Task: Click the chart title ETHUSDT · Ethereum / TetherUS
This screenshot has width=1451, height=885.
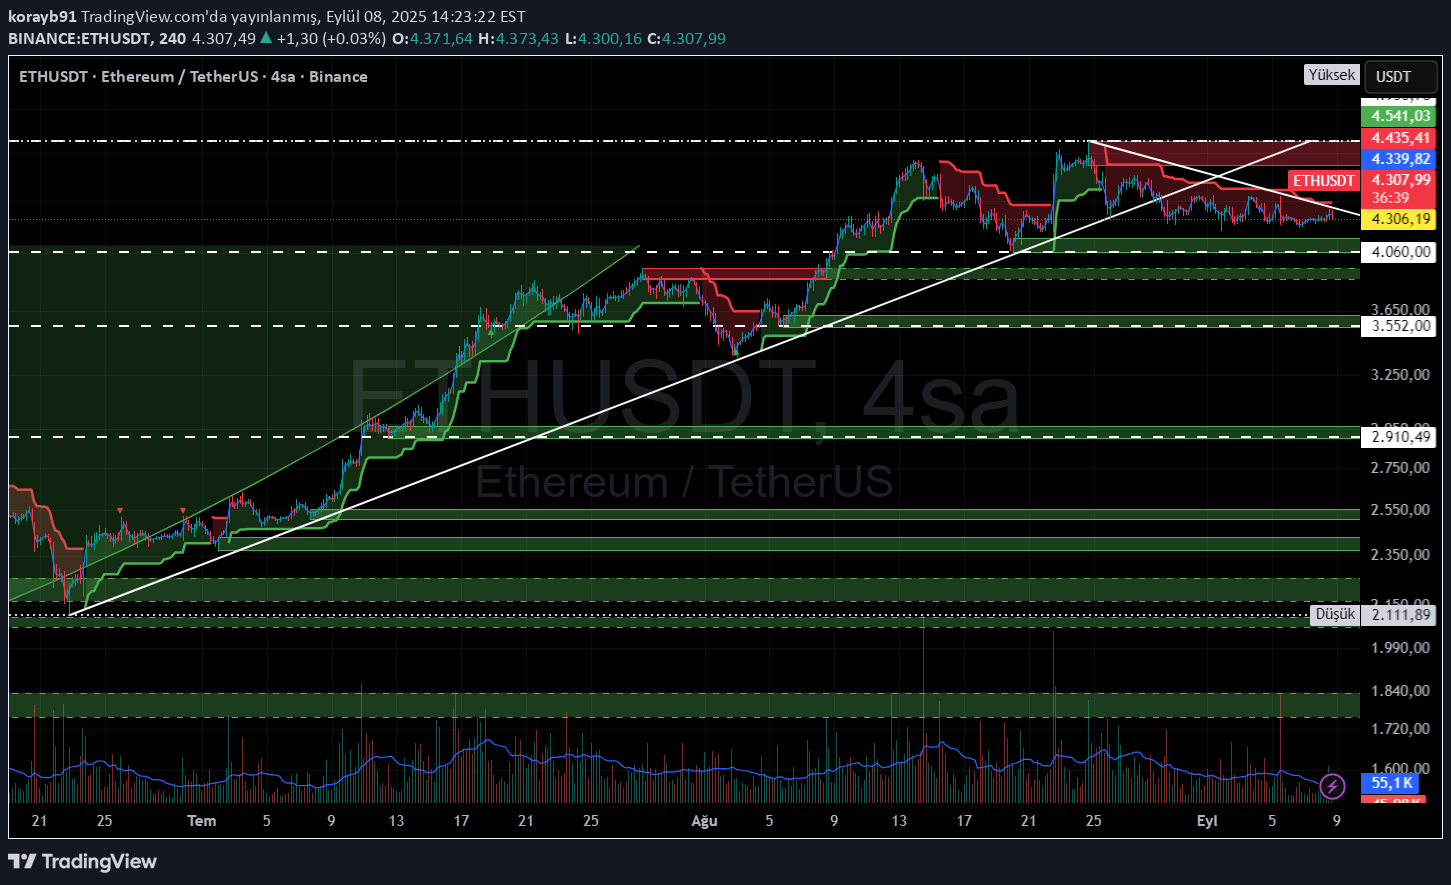Action: (x=155, y=77)
